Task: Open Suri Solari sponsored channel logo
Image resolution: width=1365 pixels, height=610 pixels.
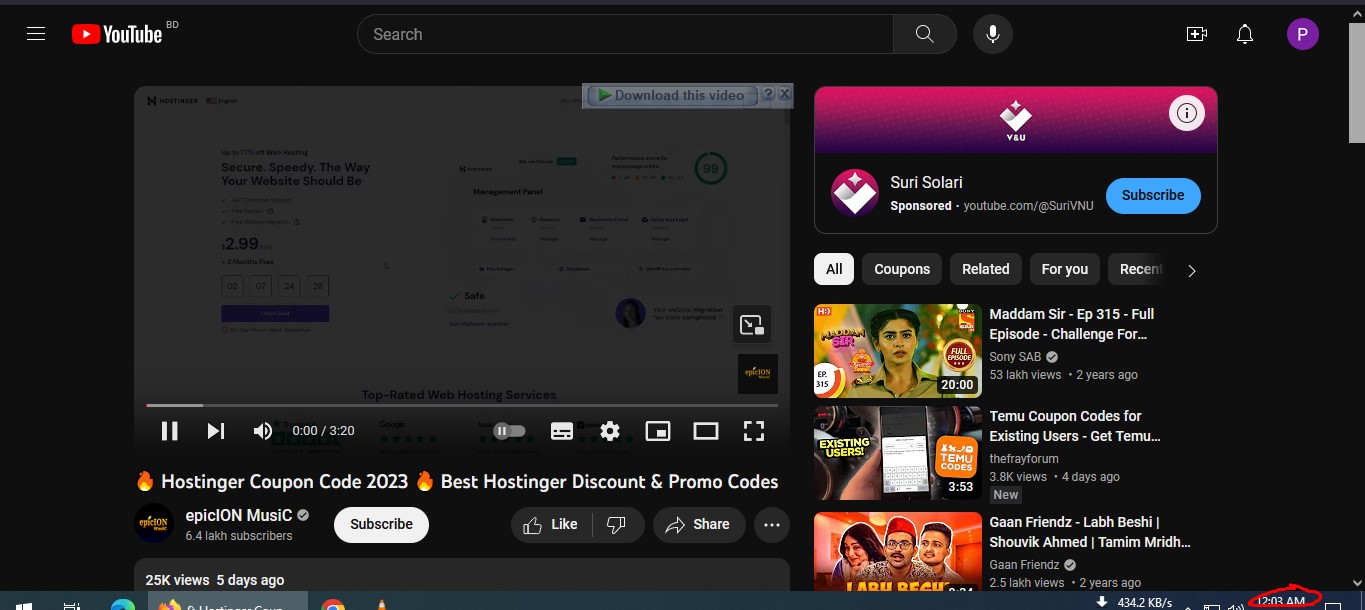Action: point(854,193)
